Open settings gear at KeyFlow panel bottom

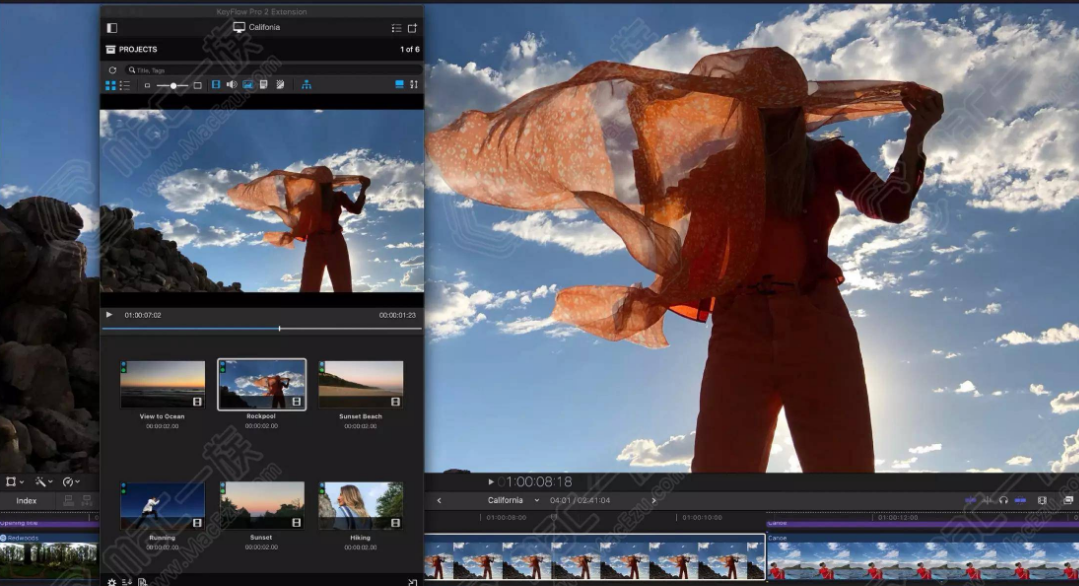pos(112,581)
